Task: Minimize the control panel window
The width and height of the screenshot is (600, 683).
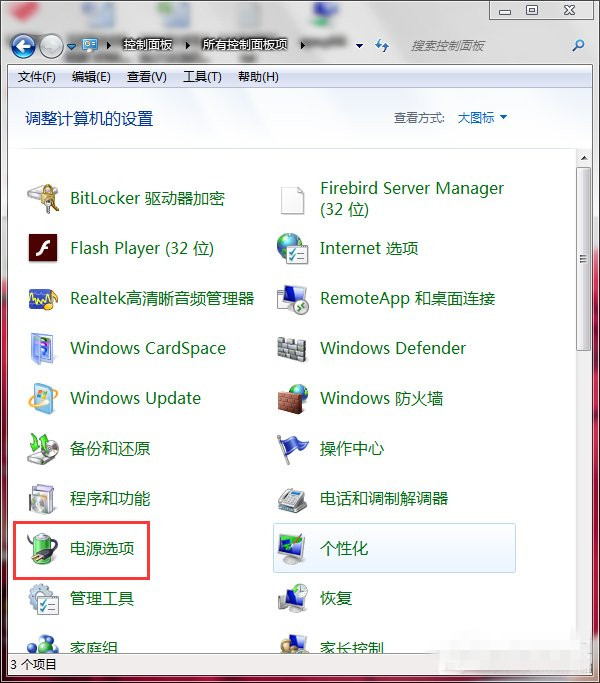Action: point(505,10)
